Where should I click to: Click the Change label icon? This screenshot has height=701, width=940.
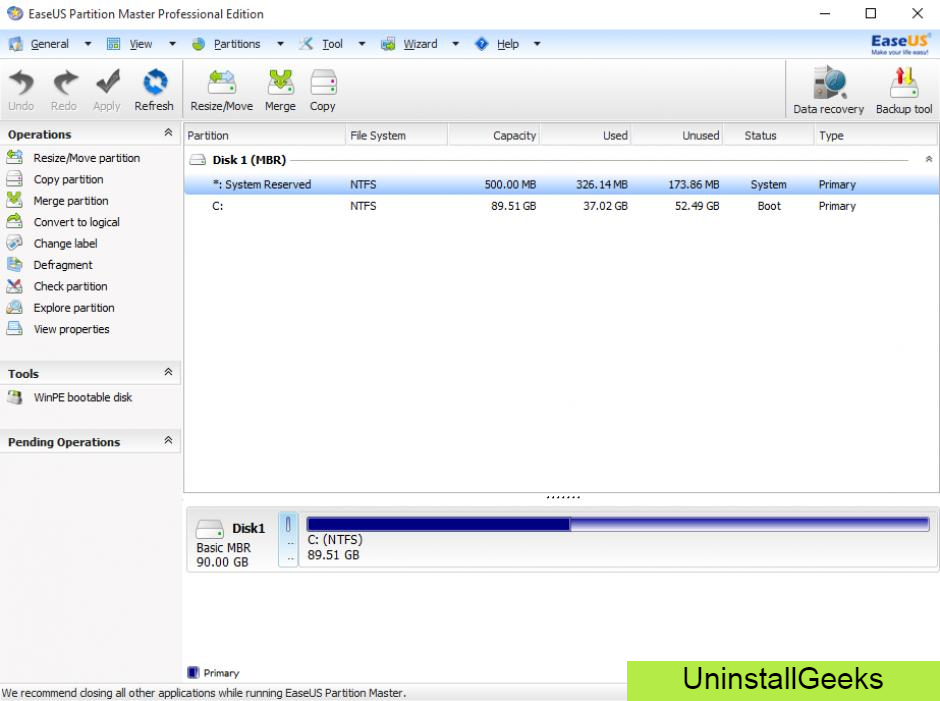[x=14, y=243]
